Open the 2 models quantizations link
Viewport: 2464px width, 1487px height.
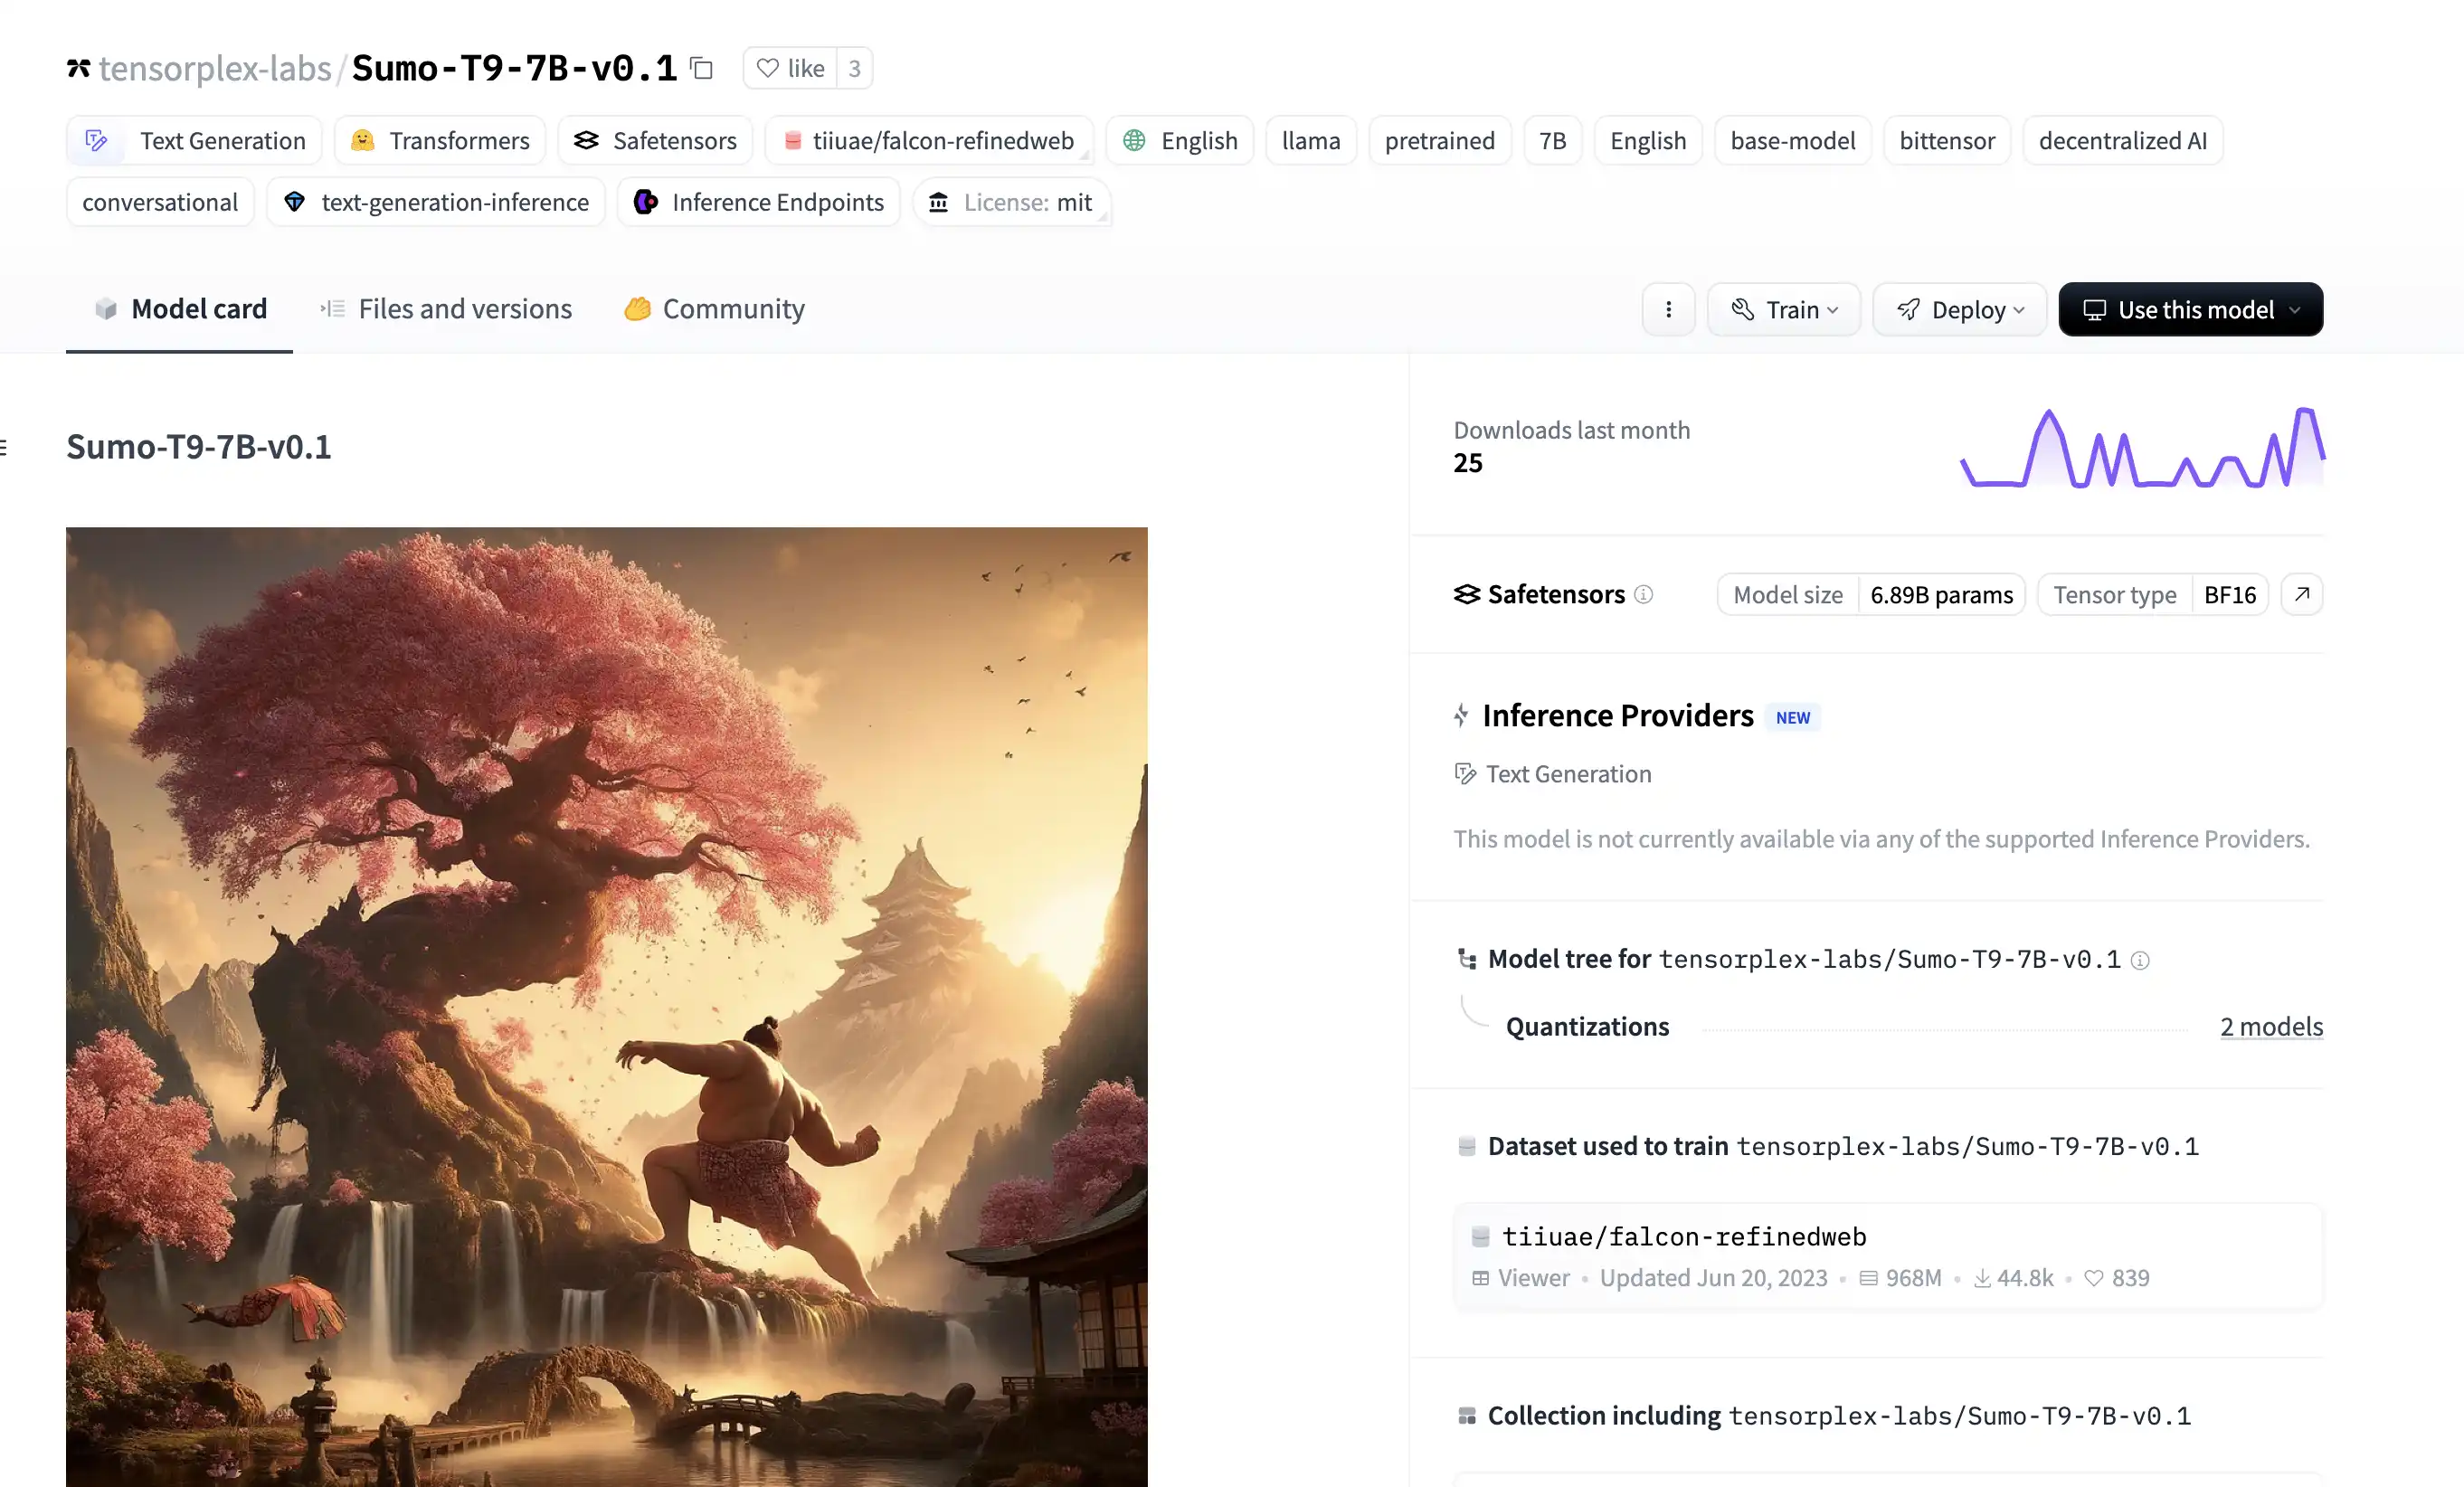click(x=2271, y=1027)
